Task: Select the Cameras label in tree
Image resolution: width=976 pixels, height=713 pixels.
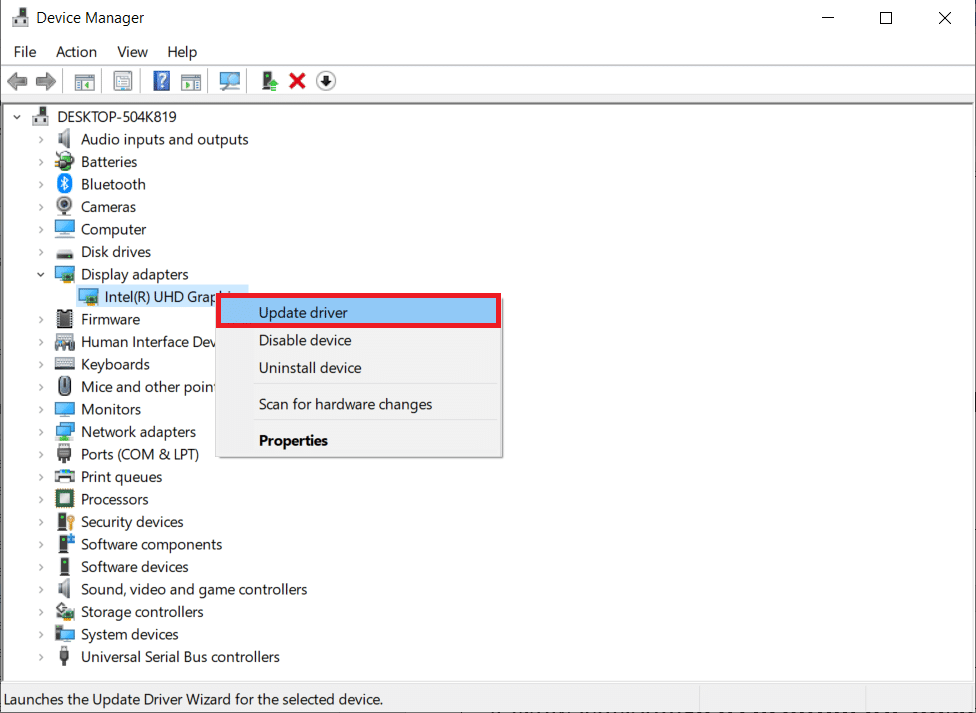Action: (108, 207)
